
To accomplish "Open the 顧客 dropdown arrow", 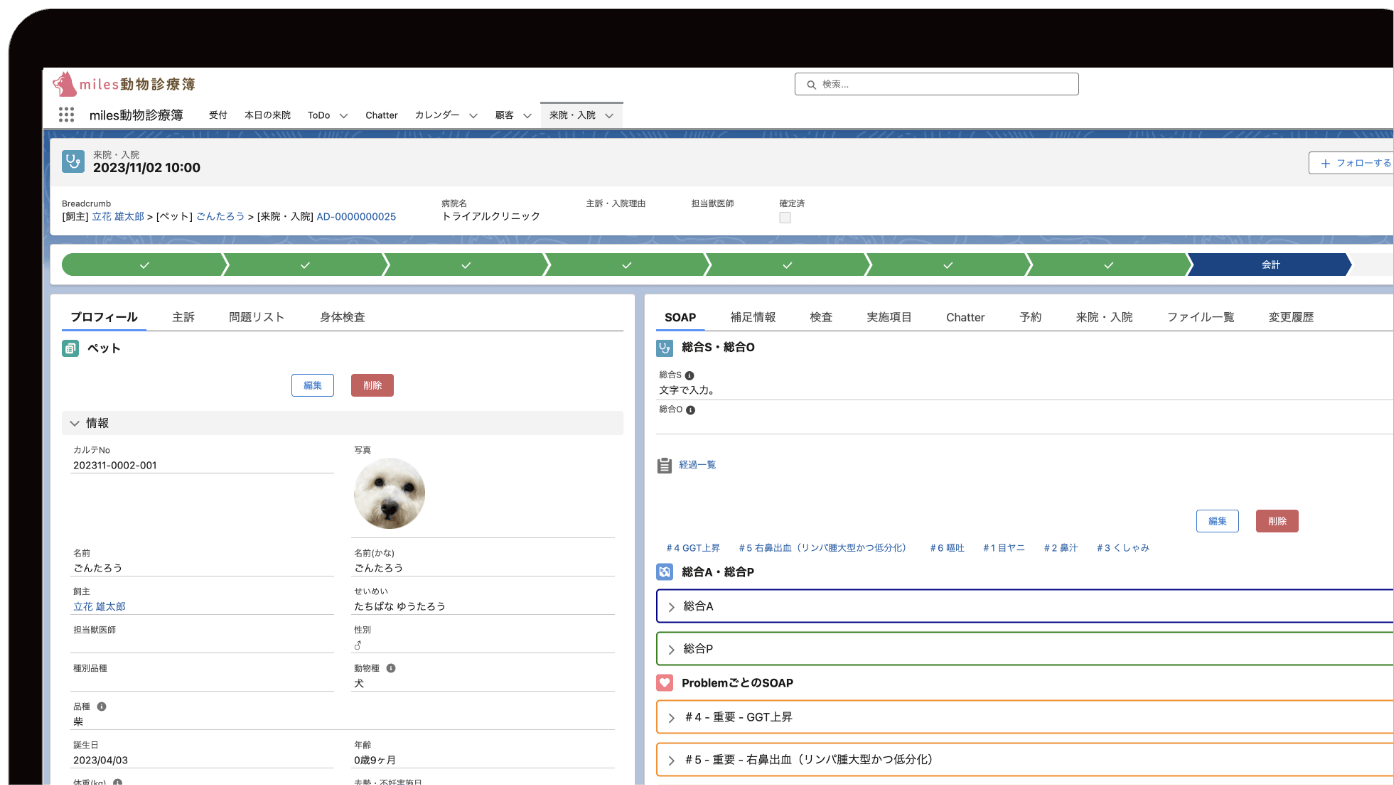I will [527, 116].
